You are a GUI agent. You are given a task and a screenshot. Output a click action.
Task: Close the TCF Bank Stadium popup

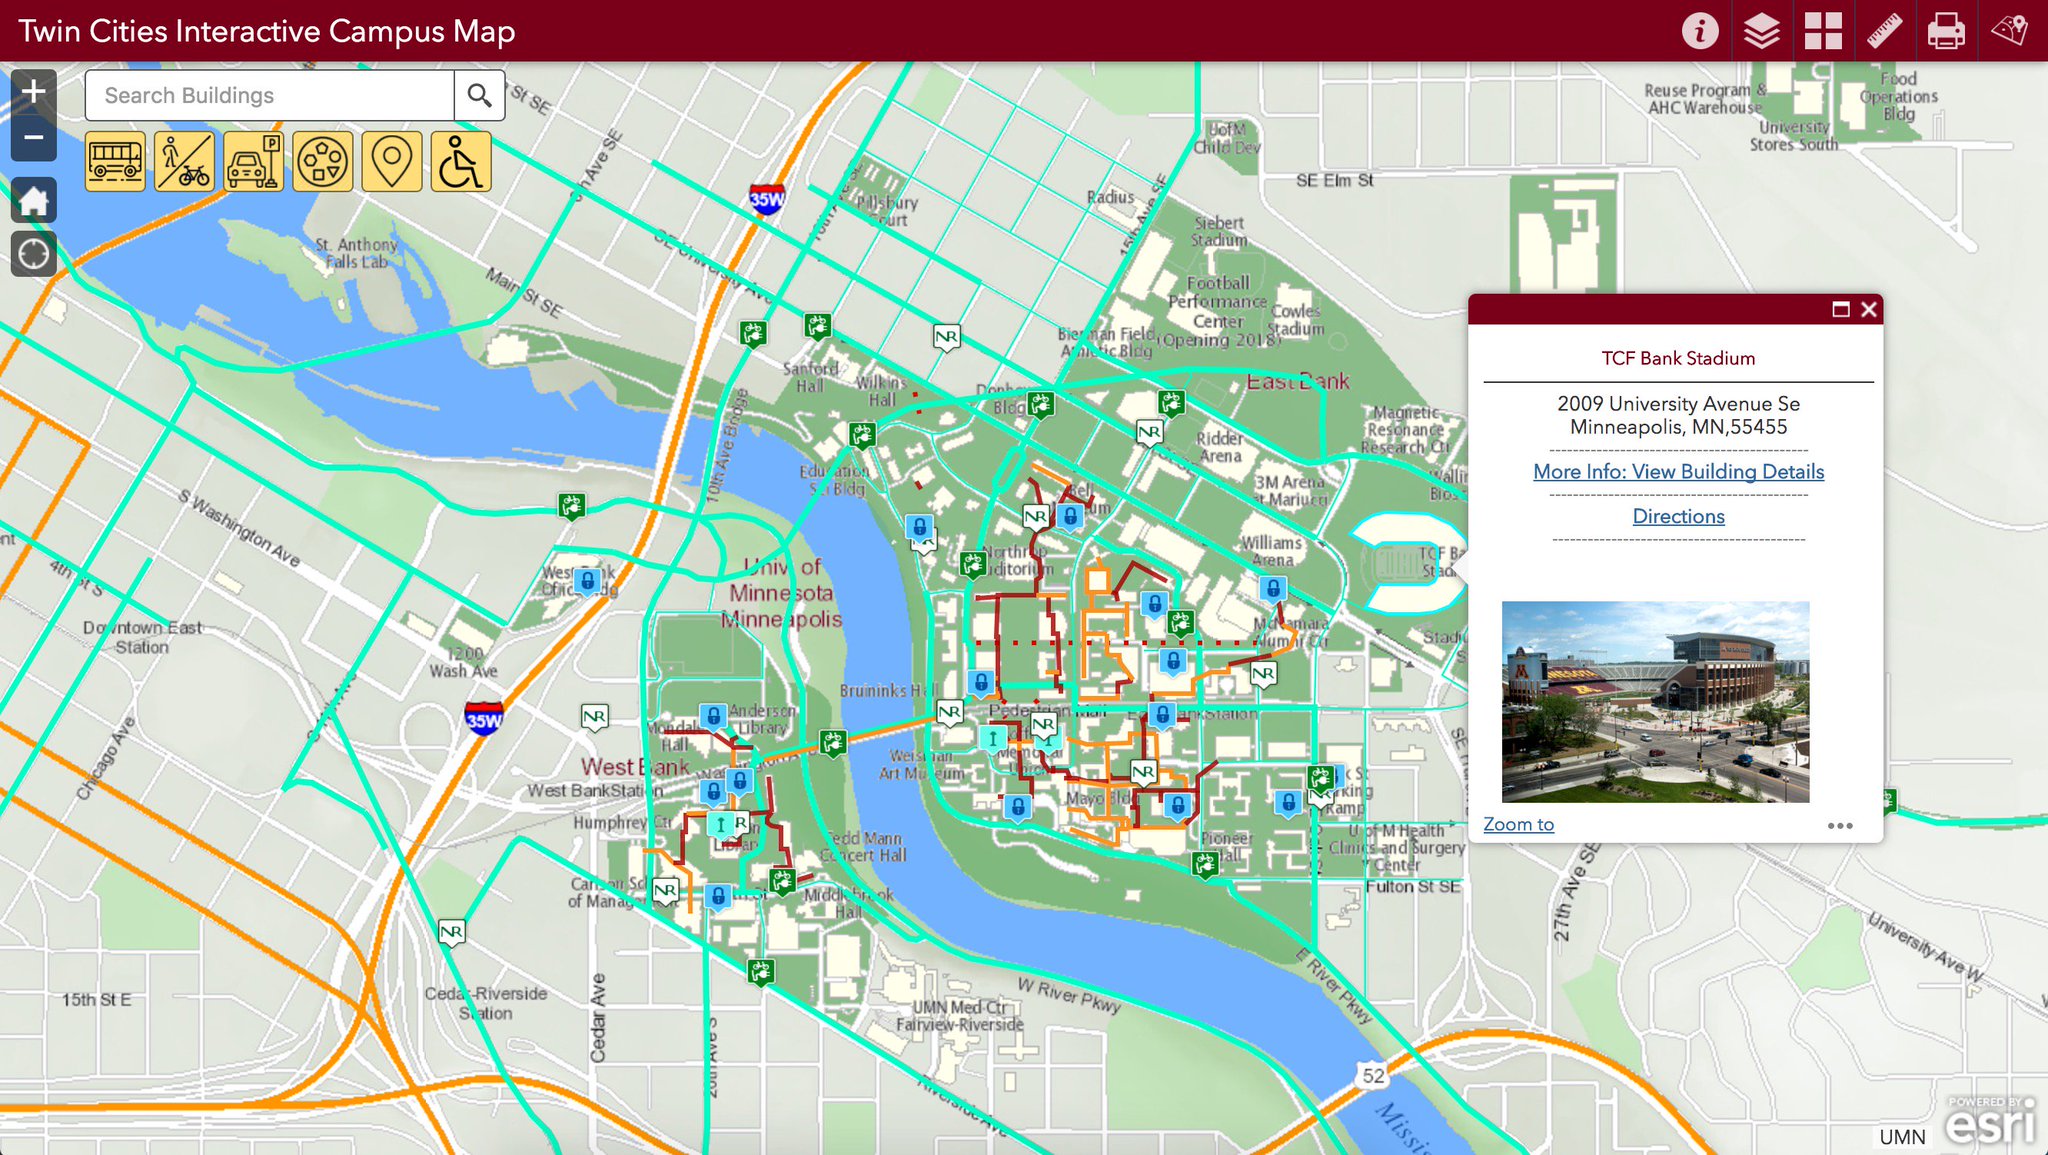[1869, 310]
